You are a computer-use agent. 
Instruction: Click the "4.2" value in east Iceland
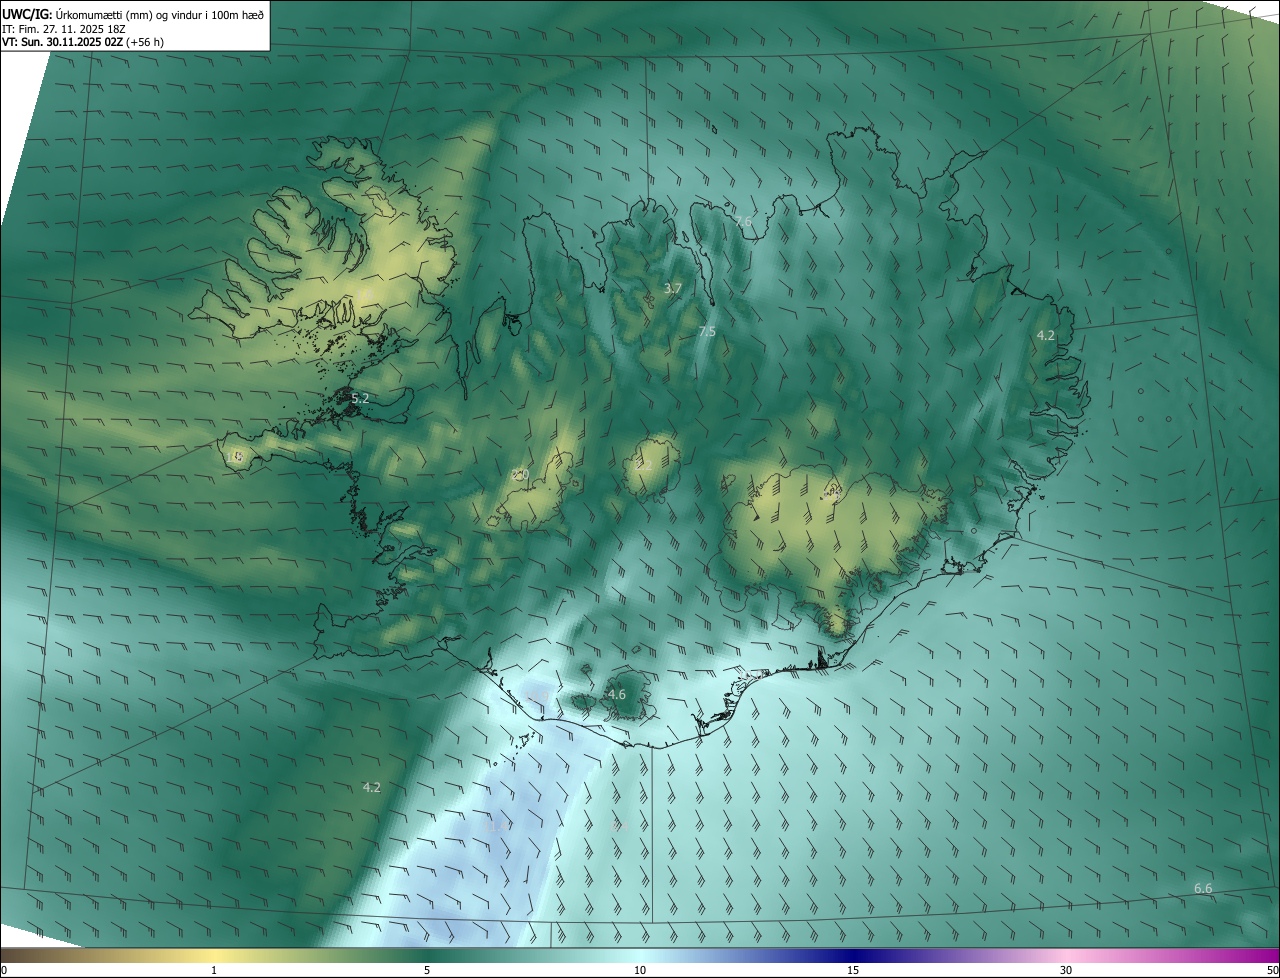click(1045, 335)
